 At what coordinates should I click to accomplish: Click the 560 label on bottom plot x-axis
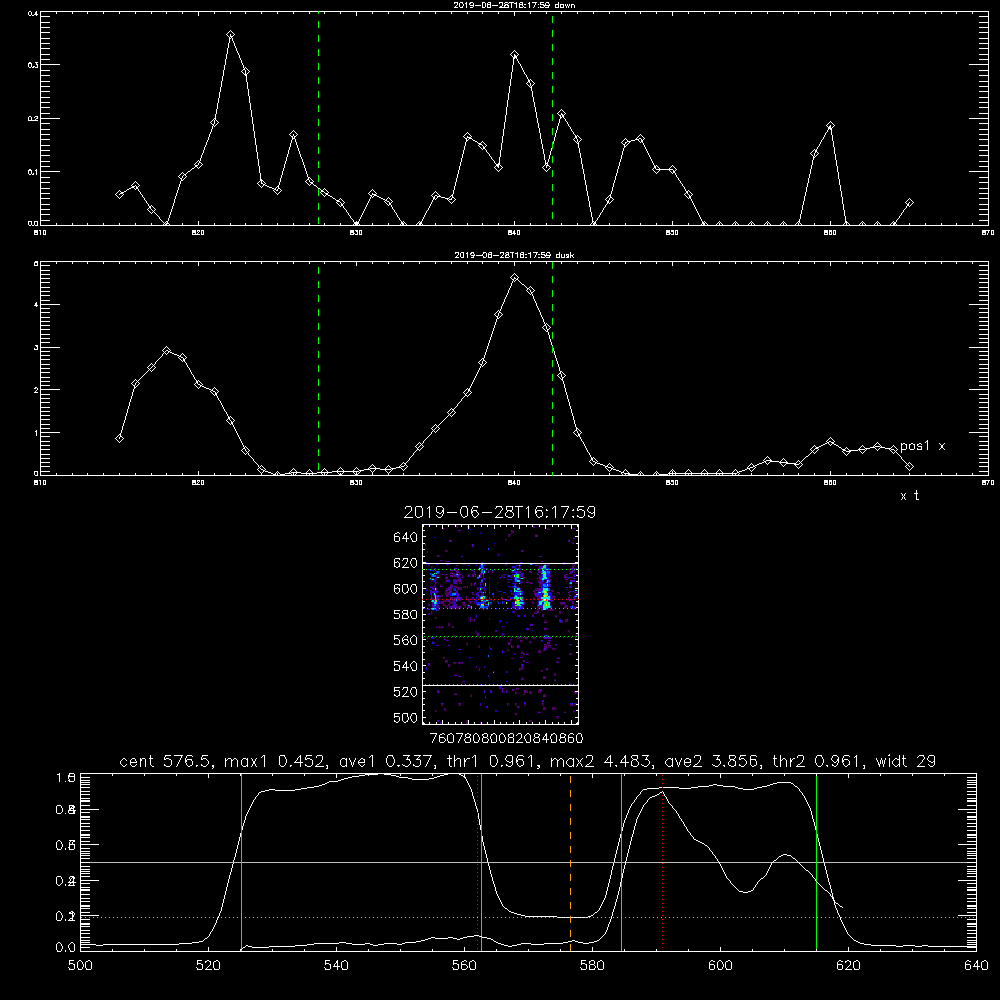pyautogui.click(x=464, y=966)
